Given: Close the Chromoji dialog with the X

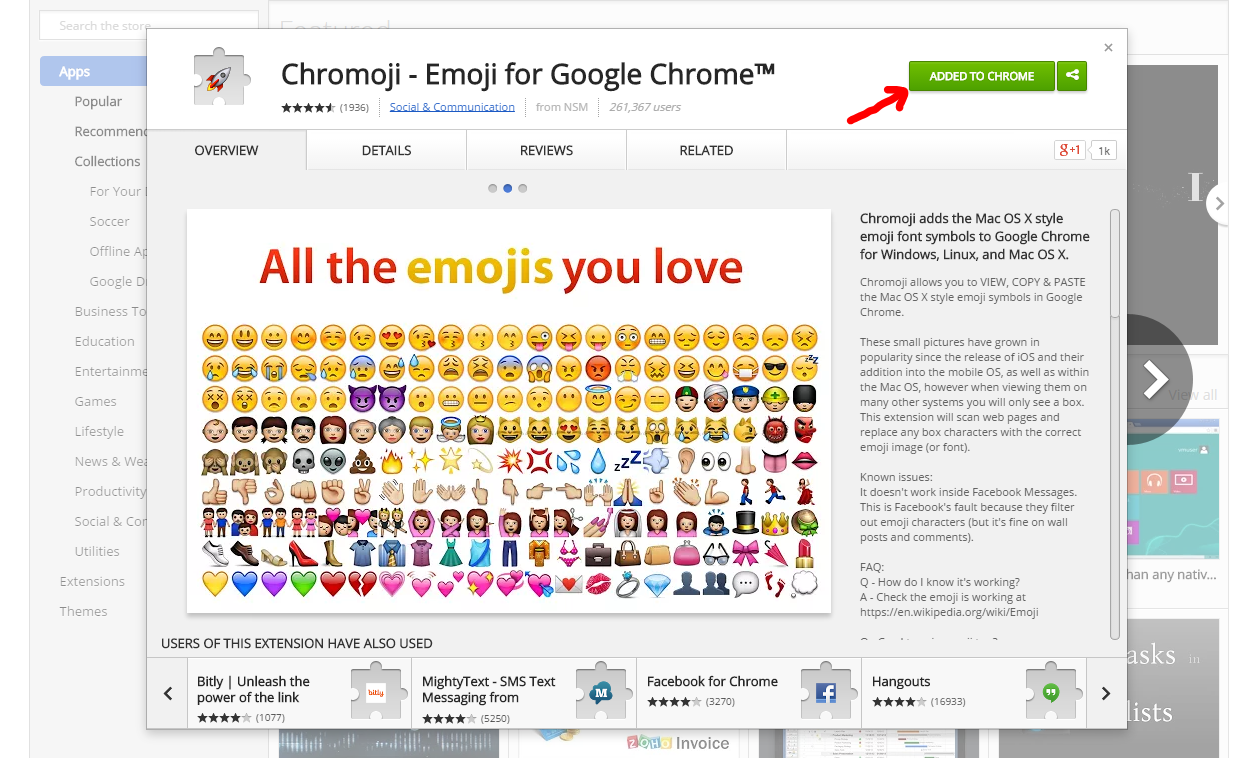Looking at the screenshot, I should (x=1108, y=48).
